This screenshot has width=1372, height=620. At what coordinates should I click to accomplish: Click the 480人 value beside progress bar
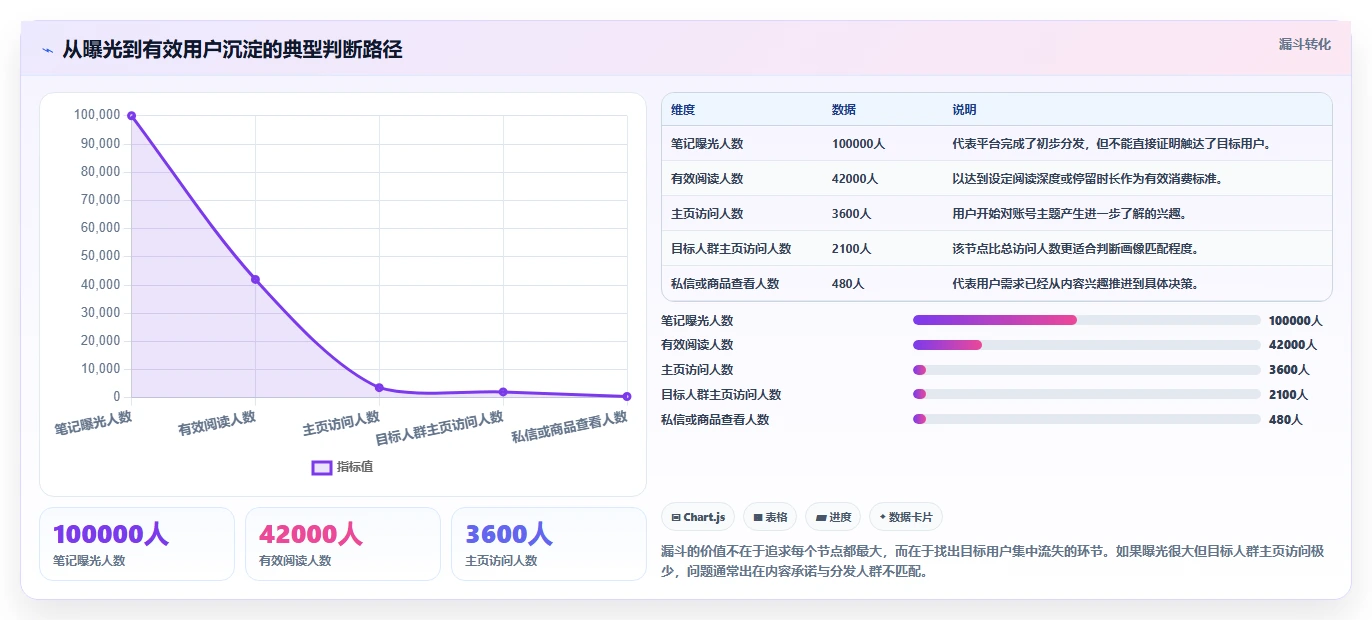click(x=1286, y=420)
